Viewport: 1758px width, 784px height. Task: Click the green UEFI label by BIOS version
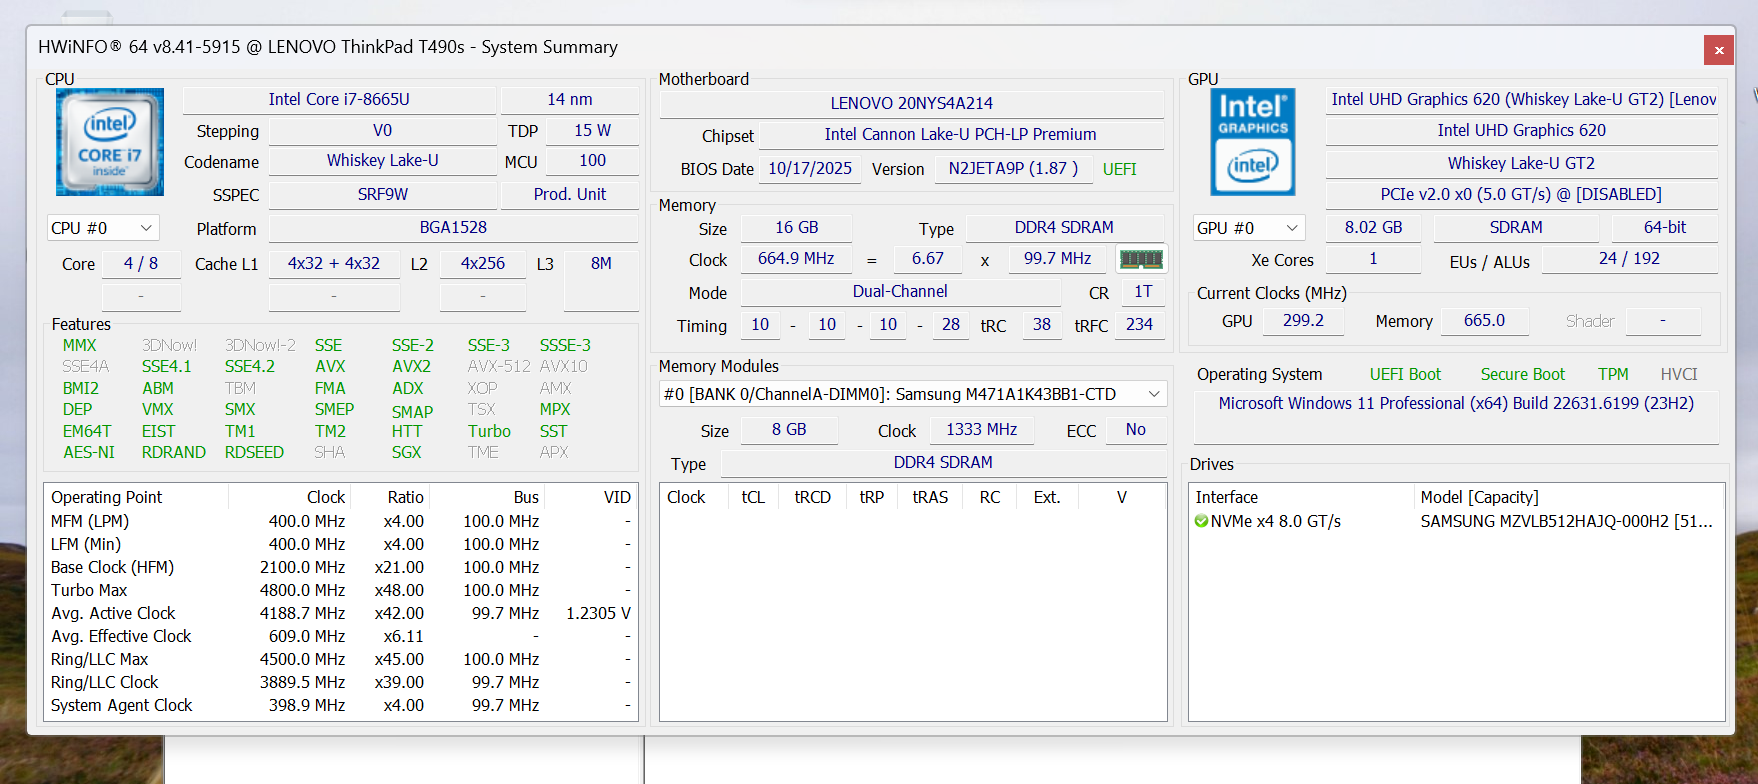(1120, 169)
